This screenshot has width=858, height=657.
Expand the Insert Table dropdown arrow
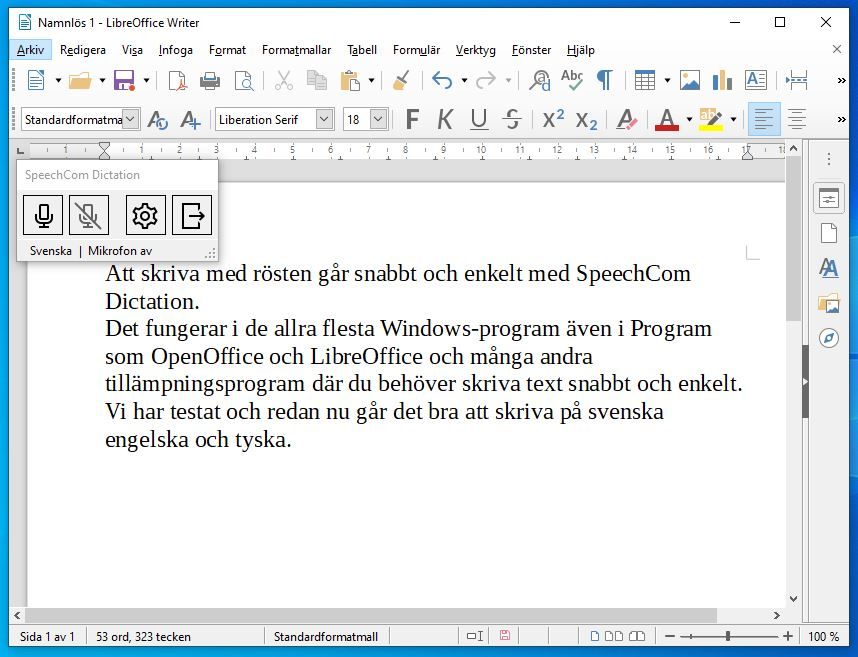(x=667, y=81)
